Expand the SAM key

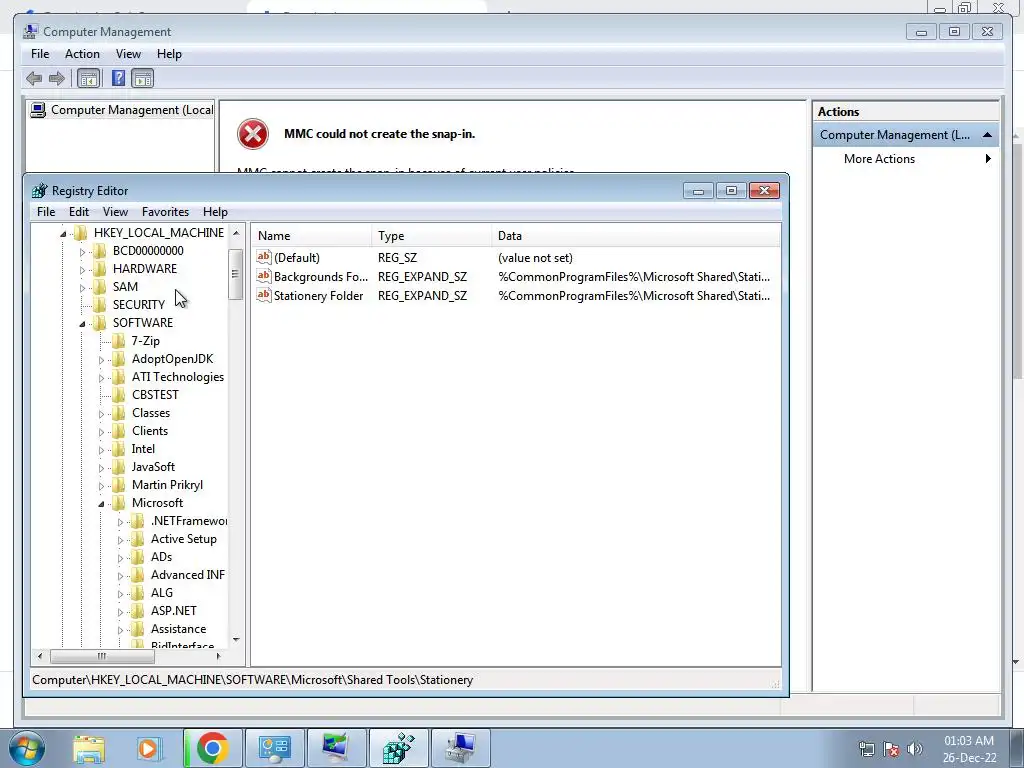82,287
